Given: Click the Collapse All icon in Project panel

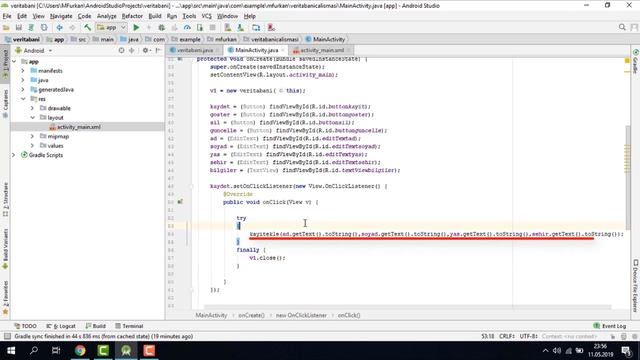Looking at the screenshot, I should pyautogui.click(x=131, y=51).
